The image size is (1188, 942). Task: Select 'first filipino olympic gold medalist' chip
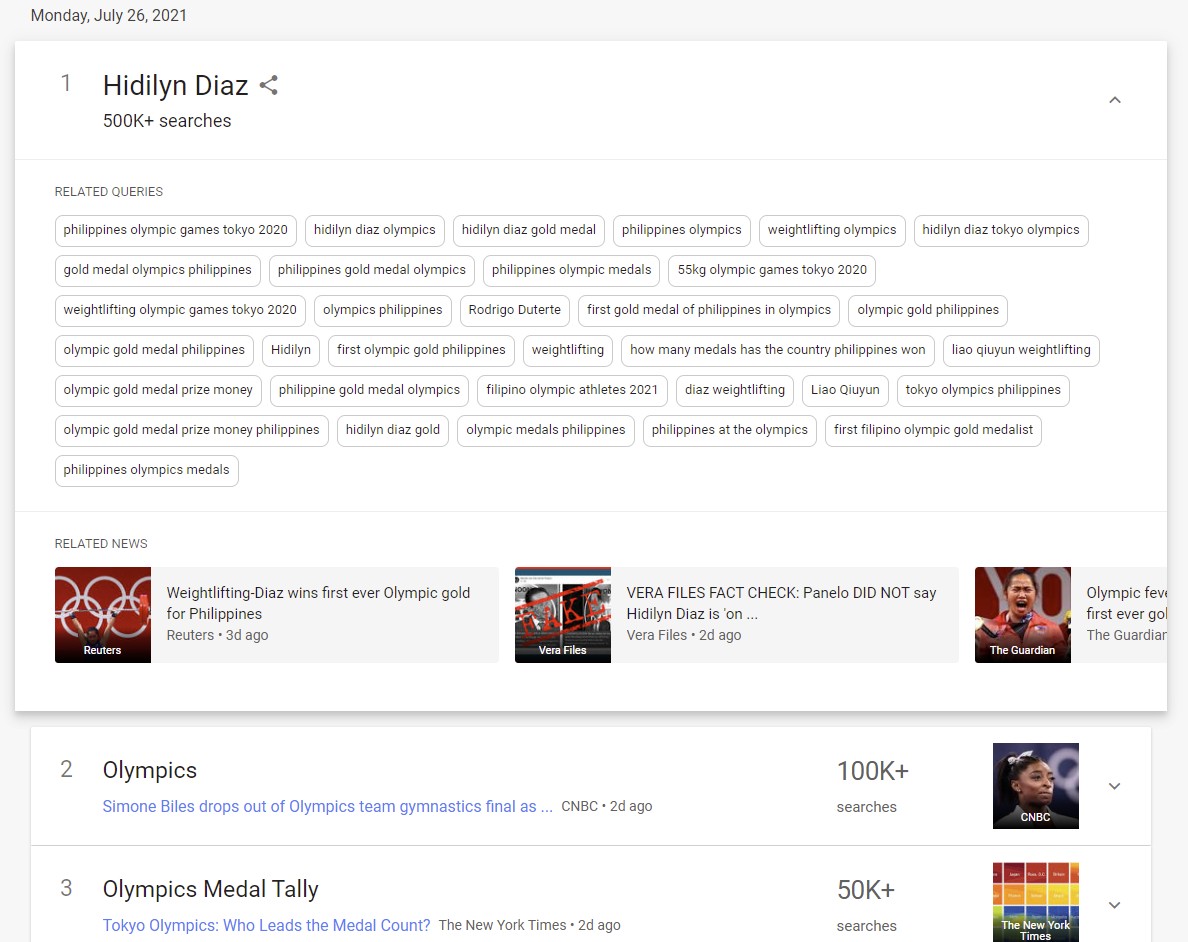tap(933, 431)
